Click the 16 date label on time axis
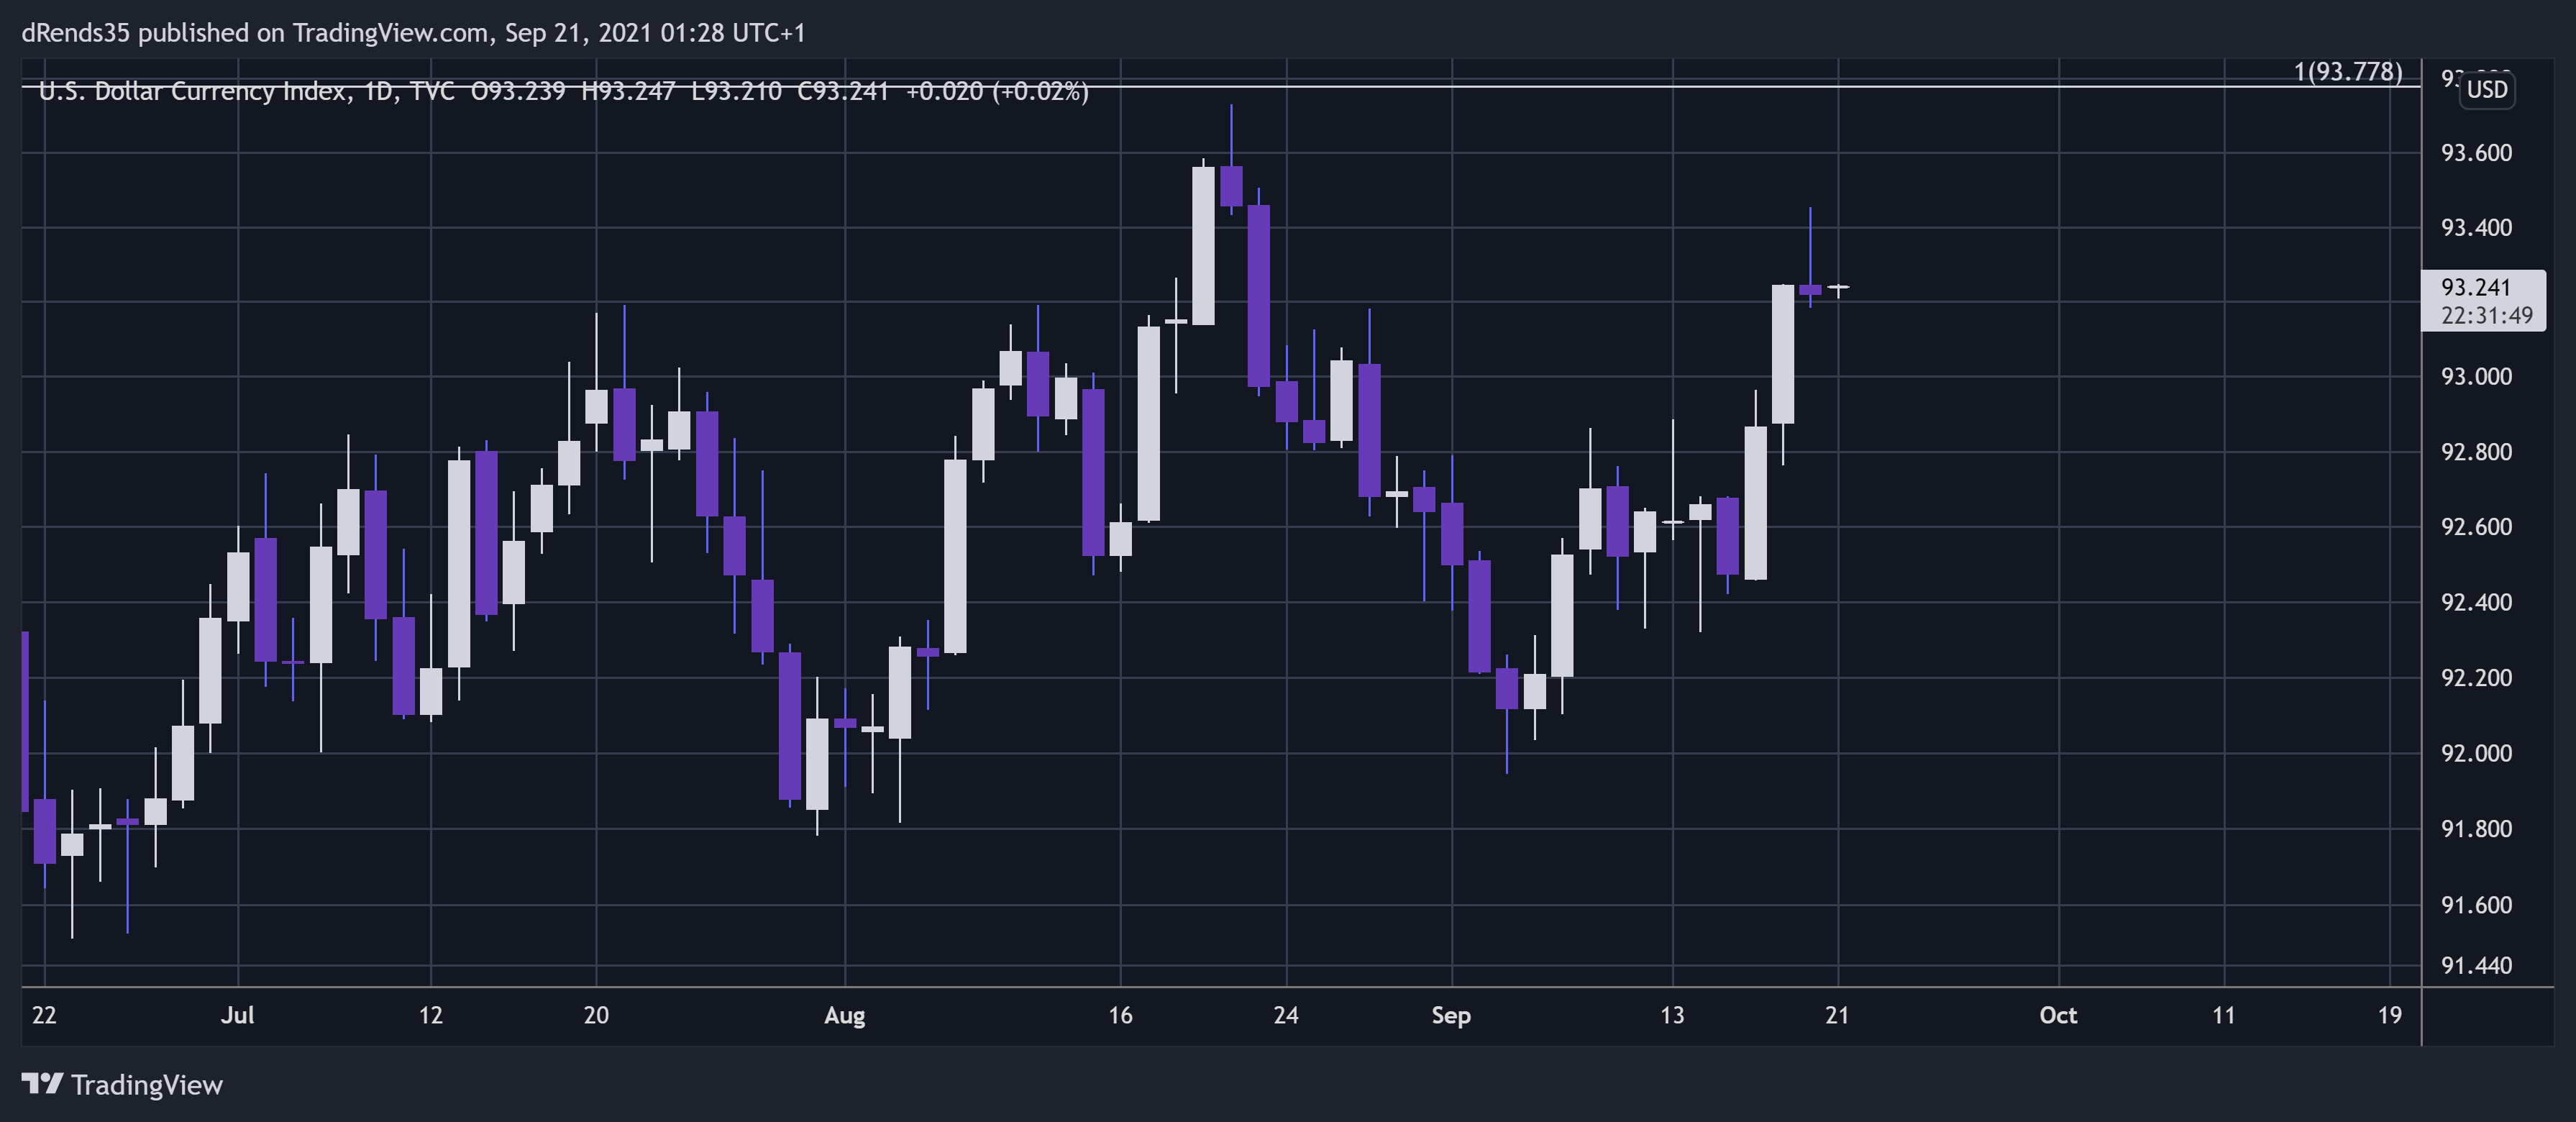This screenshot has height=1122, width=2576. [1120, 1015]
